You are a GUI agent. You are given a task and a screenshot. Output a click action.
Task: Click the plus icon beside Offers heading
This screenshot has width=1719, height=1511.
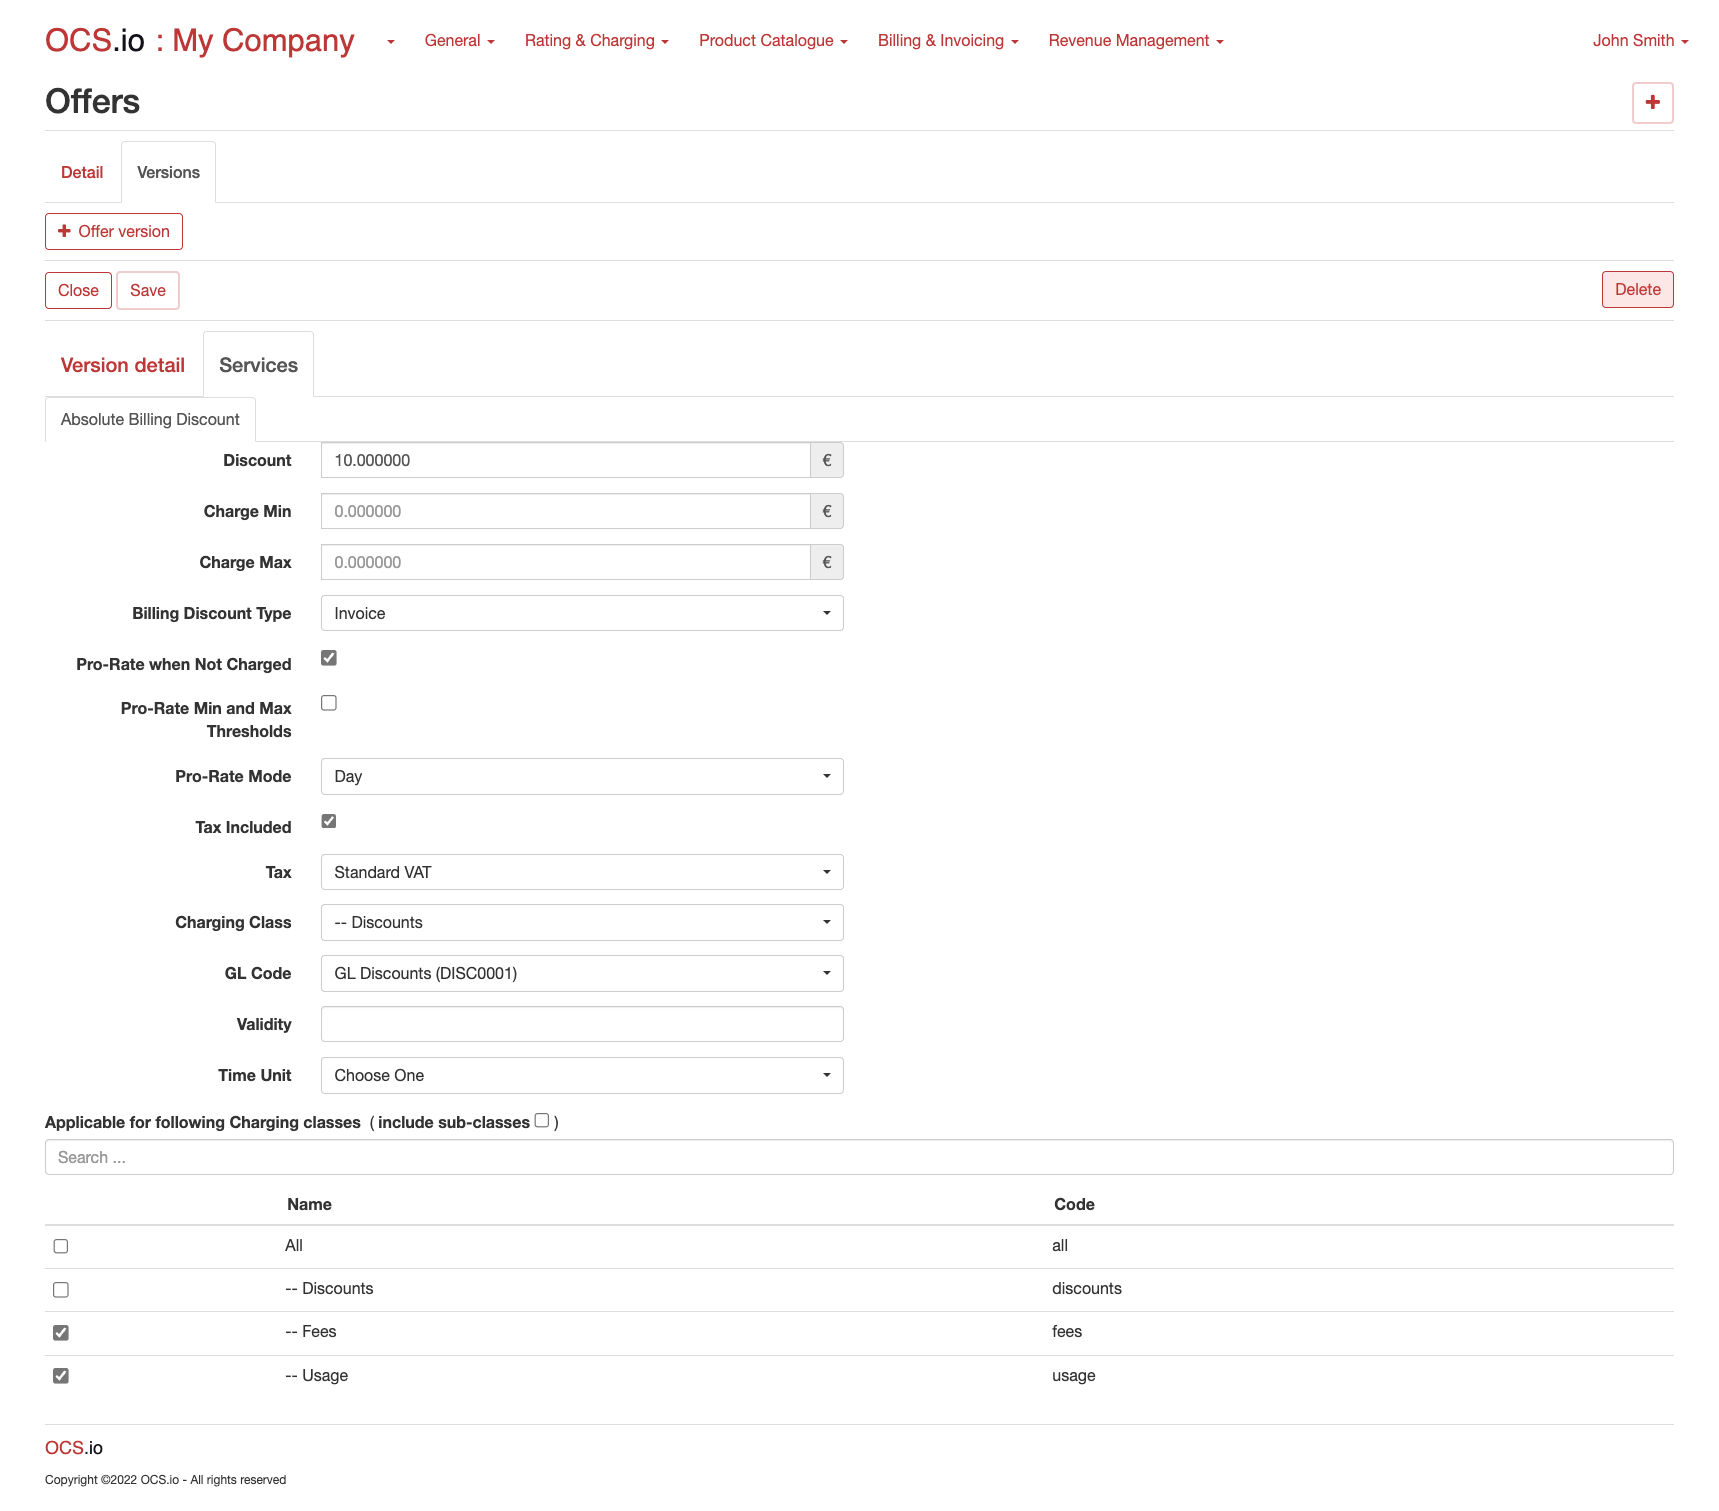1652,102
